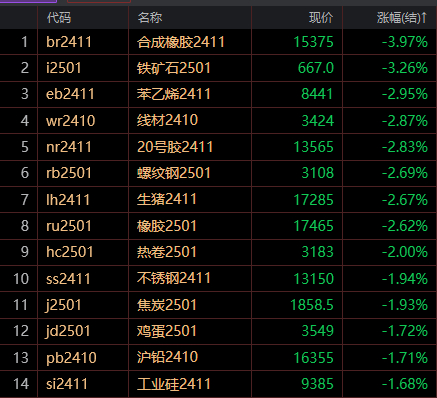437x398 pixels.
Task: Click the 代码 column header
Action: [59, 17]
